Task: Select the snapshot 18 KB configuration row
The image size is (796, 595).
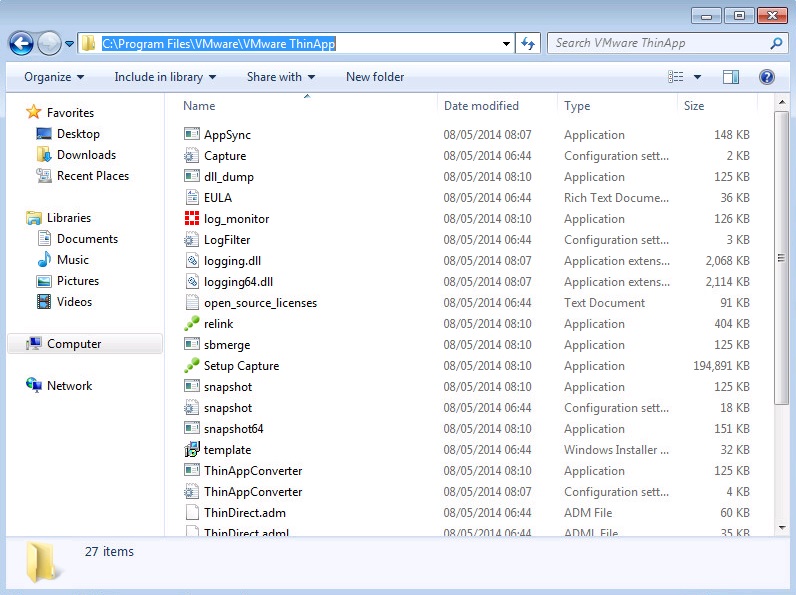Action: pyautogui.click(x=467, y=408)
